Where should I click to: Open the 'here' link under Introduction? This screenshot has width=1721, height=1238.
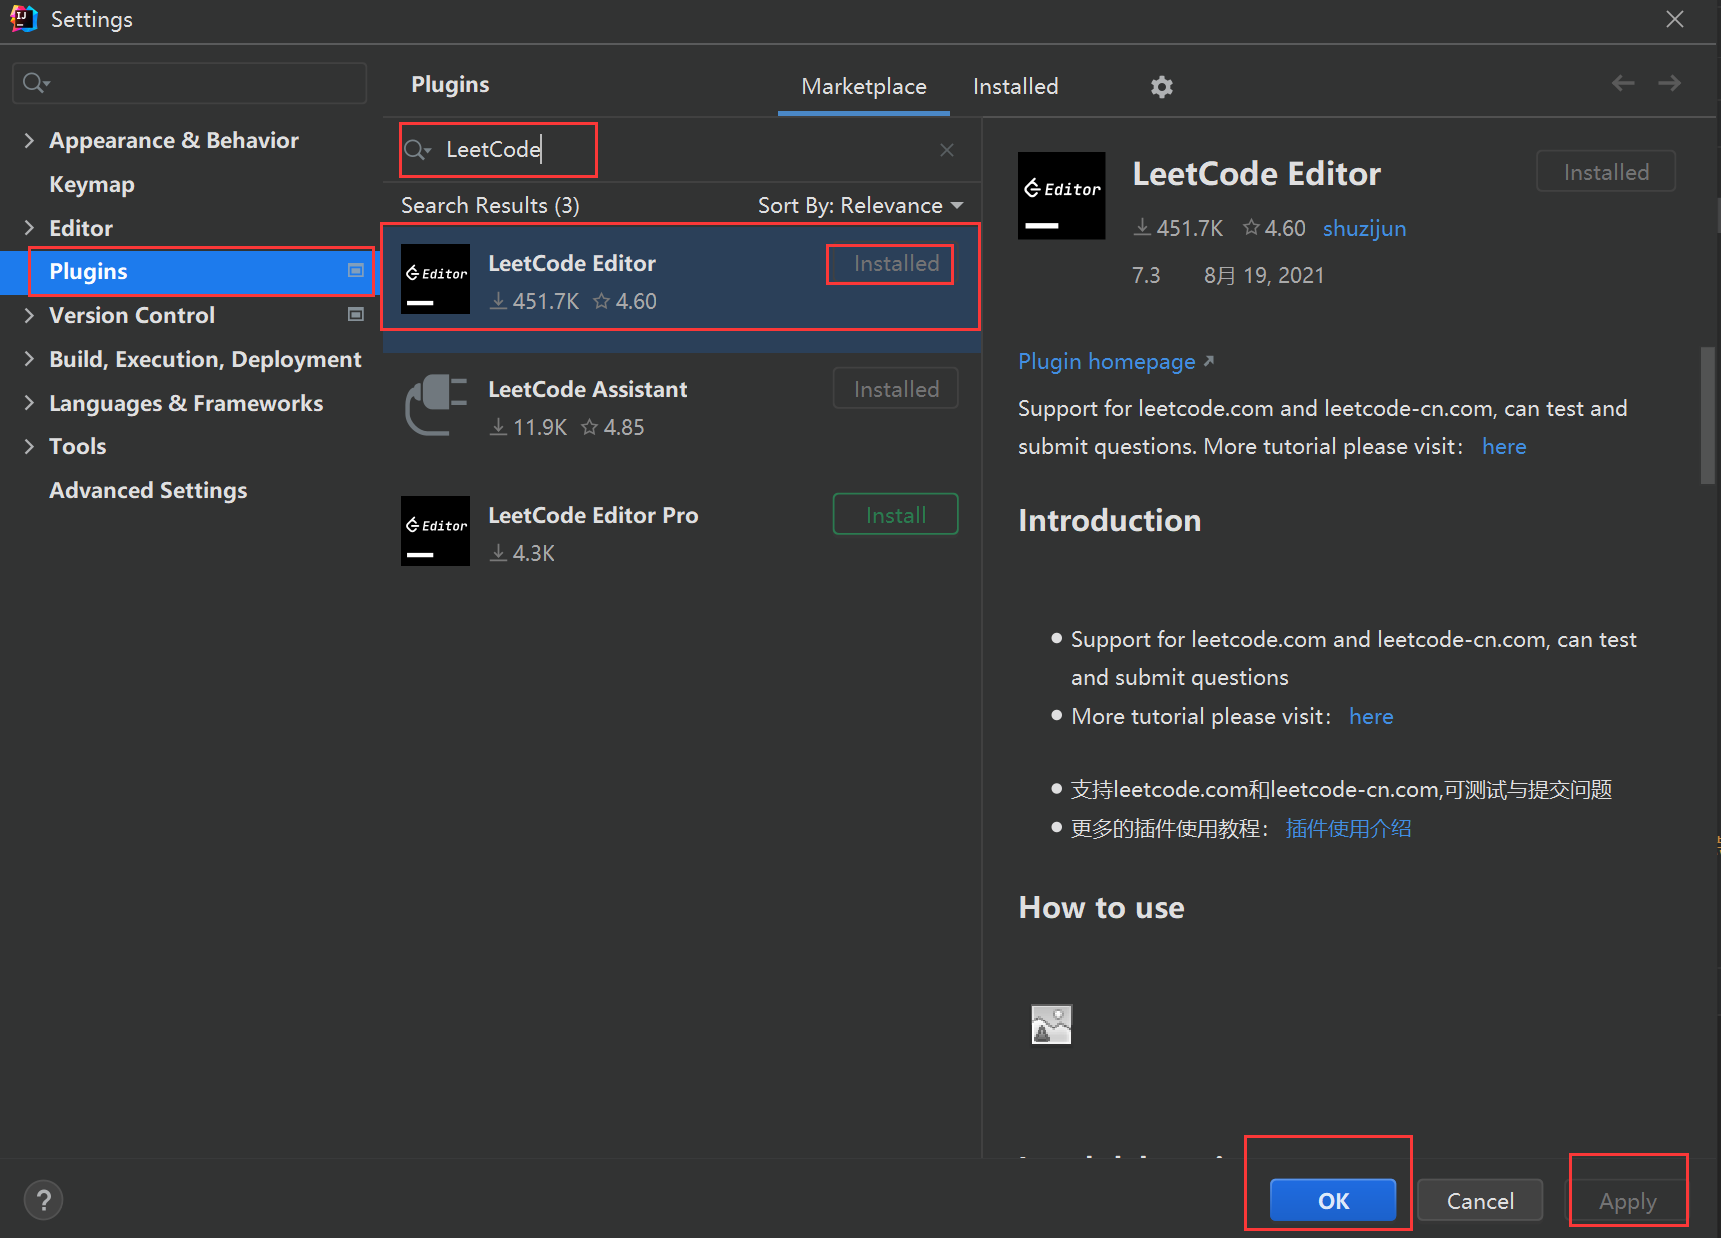click(1371, 717)
